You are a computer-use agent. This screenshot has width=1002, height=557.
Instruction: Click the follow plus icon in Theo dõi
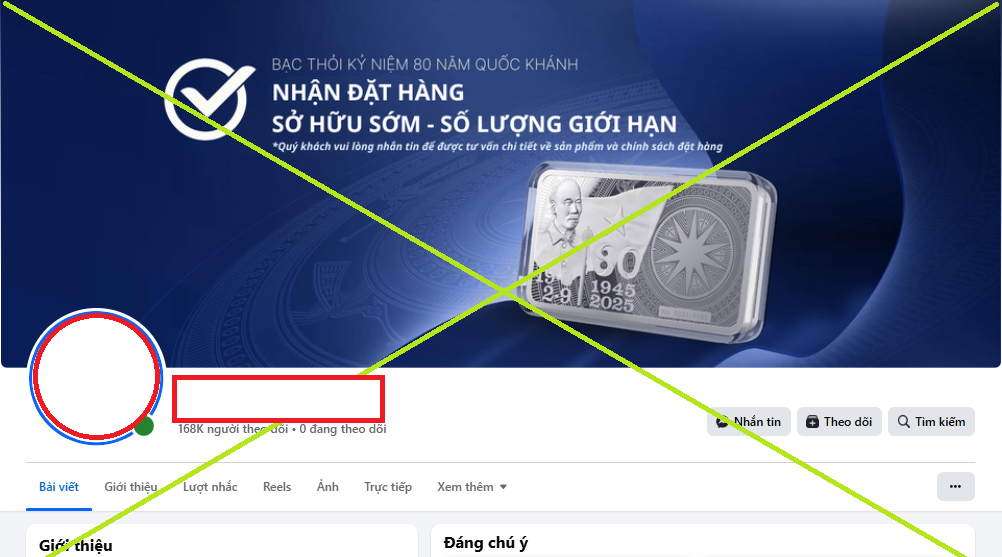point(812,422)
